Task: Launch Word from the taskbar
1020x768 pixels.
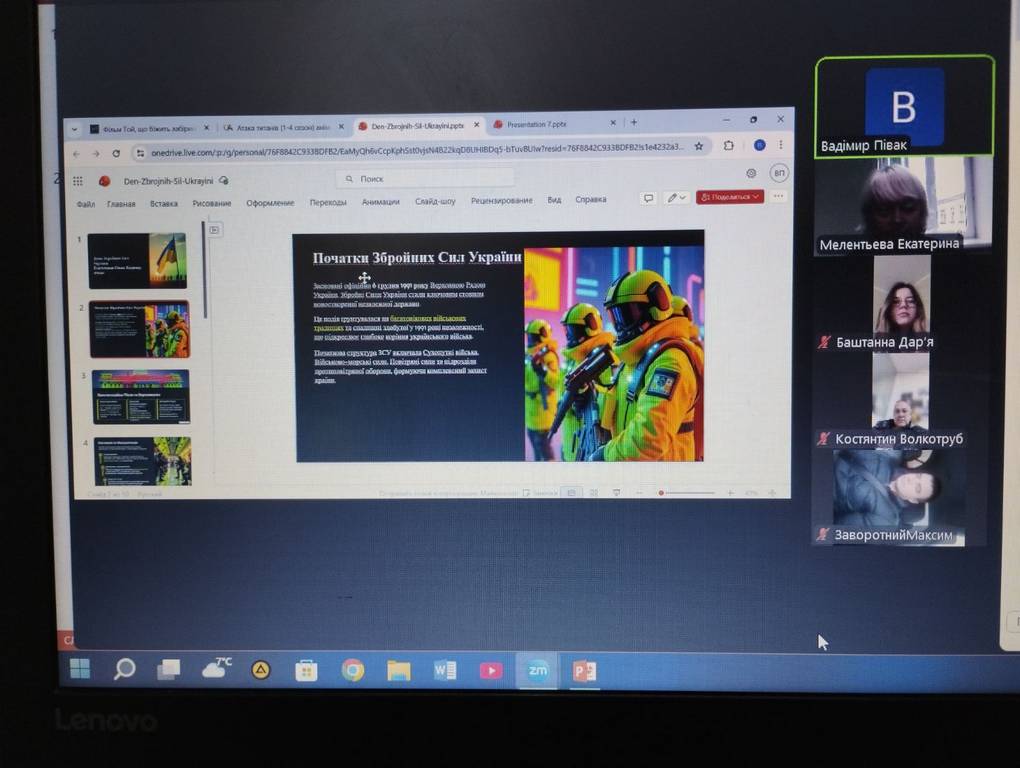Action: click(x=445, y=670)
